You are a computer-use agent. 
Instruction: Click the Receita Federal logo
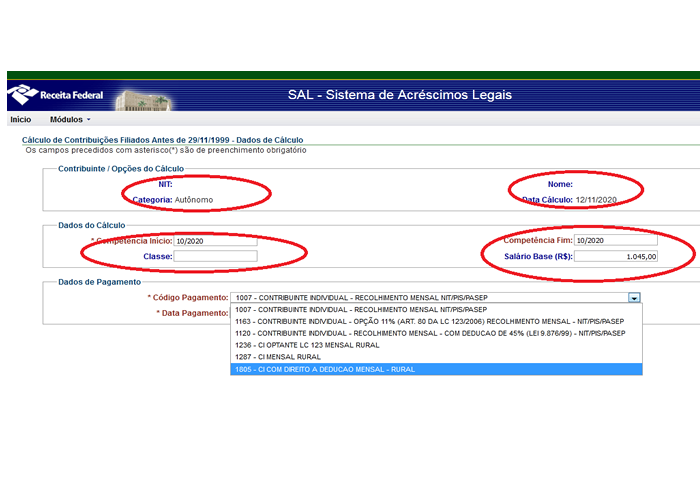click(55, 95)
